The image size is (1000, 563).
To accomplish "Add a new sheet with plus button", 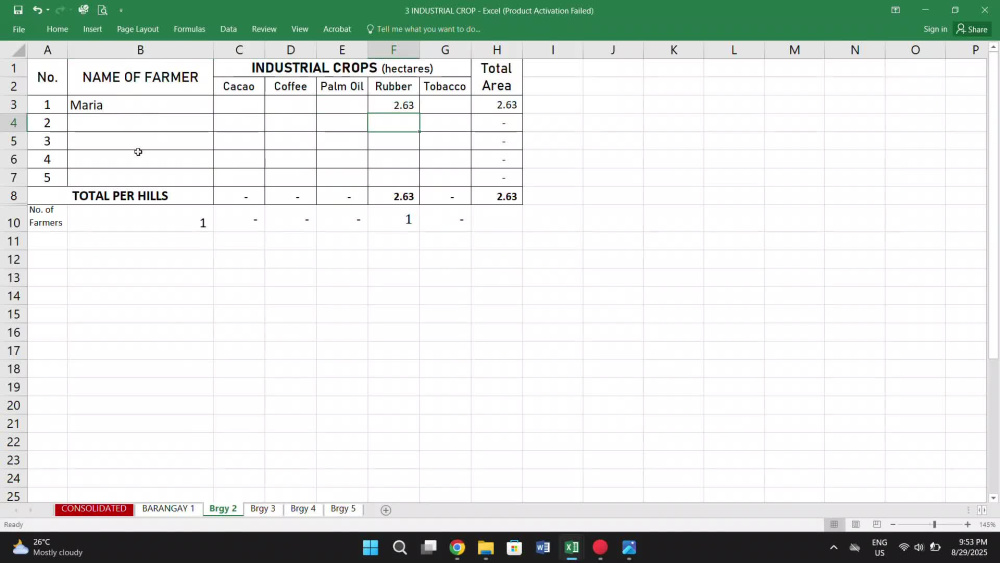I will click(x=386, y=510).
